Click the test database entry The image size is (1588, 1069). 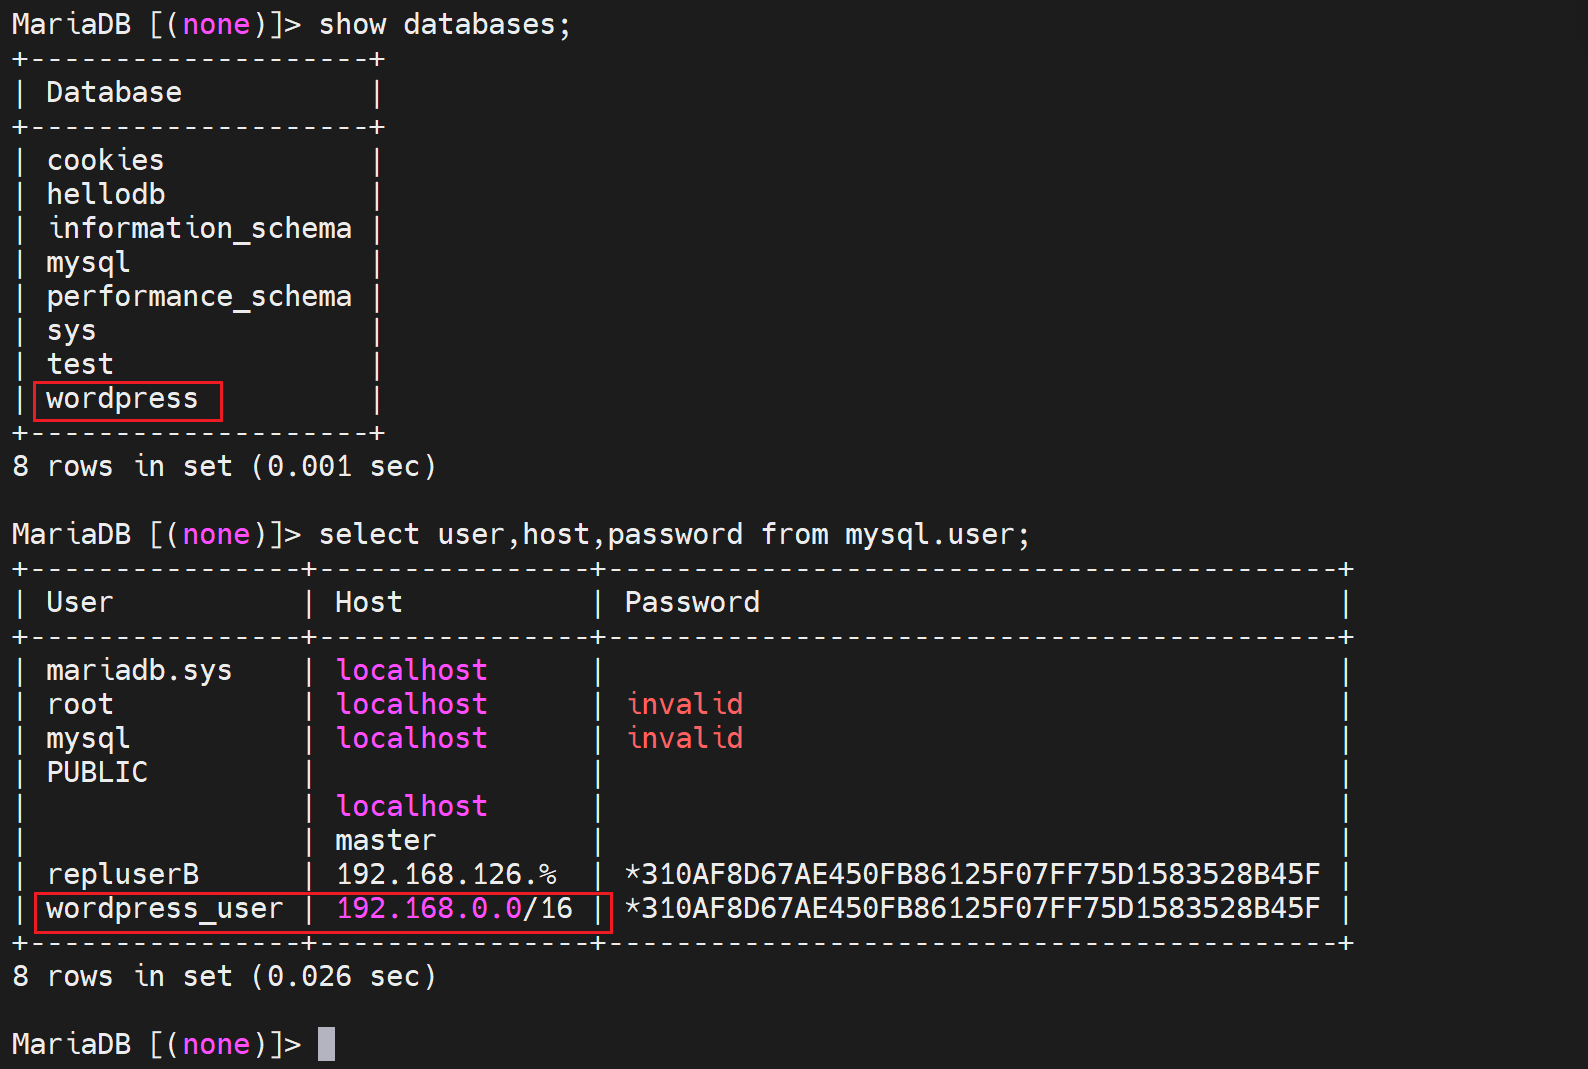click(x=80, y=364)
